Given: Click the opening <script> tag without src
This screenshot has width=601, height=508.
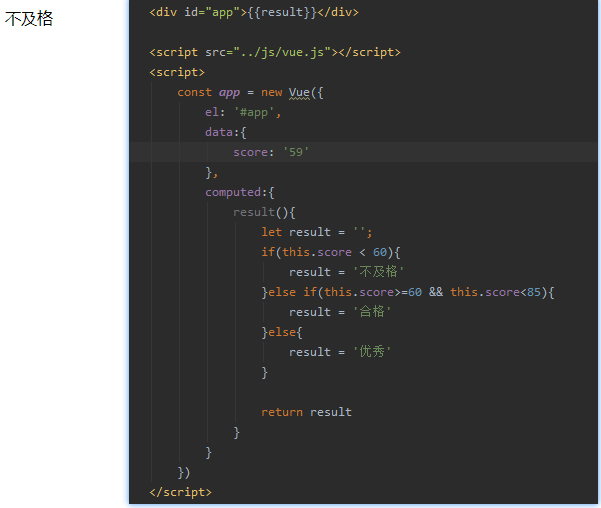Looking at the screenshot, I should tap(177, 72).
